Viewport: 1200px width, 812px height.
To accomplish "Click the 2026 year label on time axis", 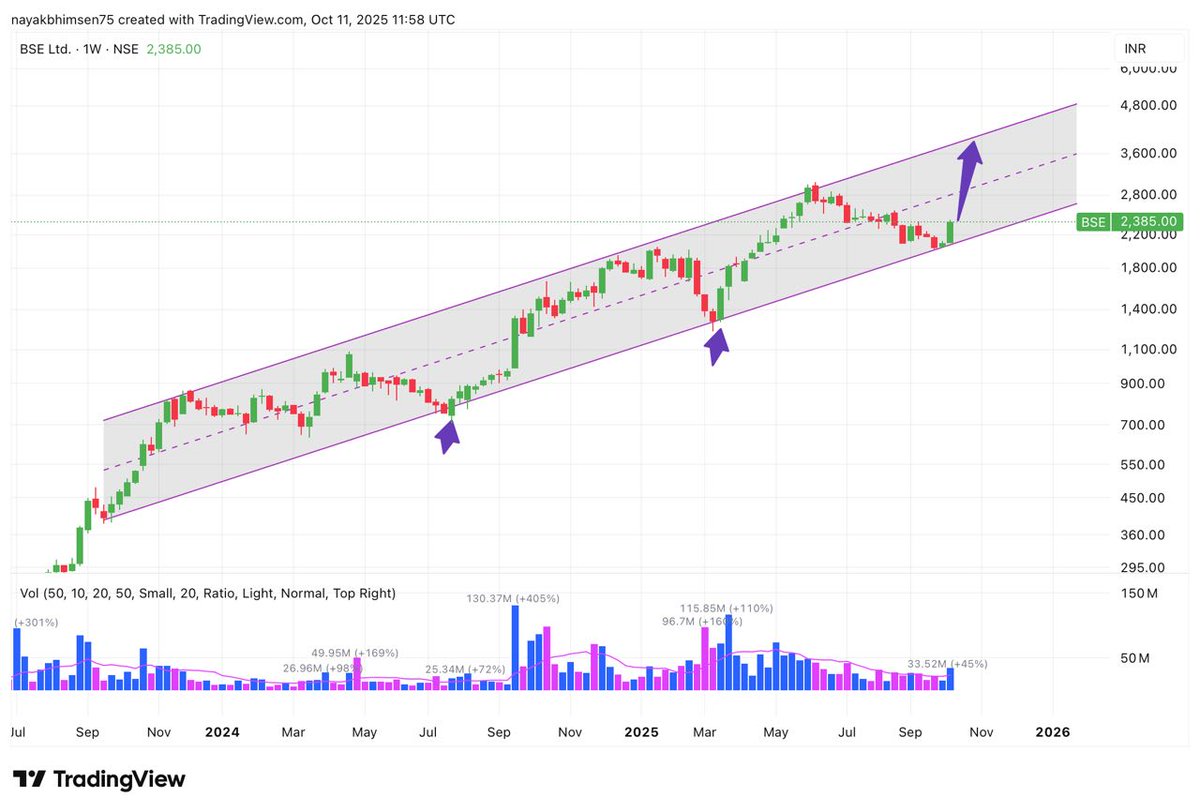I will pyautogui.click(x=1053, y=731).
